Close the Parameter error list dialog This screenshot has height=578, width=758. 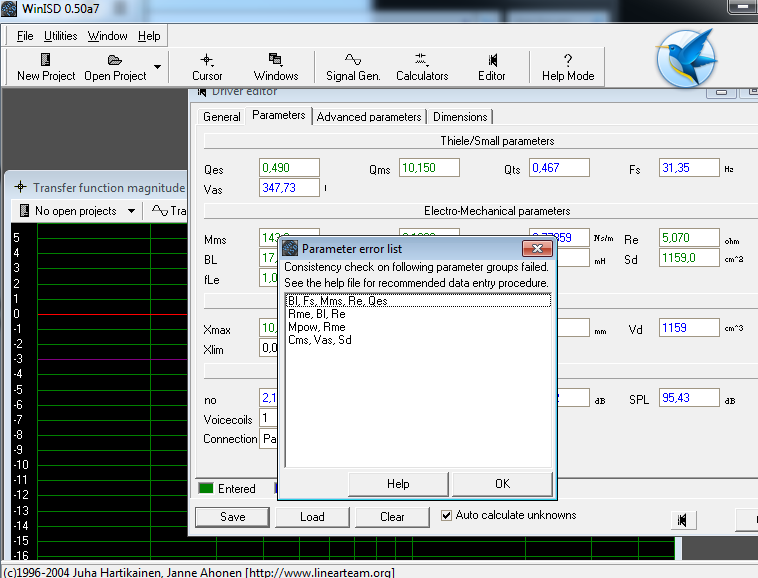pos(537,248)
